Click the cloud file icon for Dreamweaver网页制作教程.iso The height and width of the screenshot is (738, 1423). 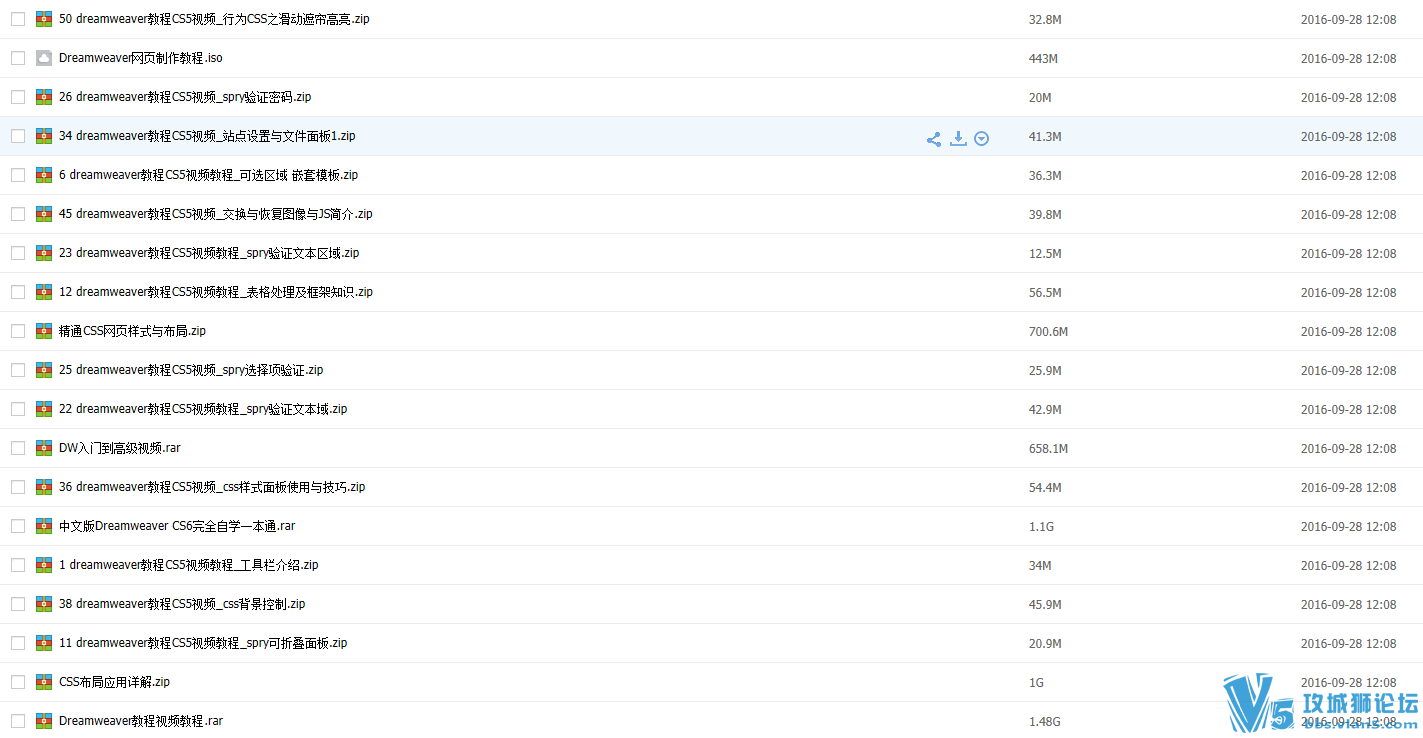click(x=44, y=58)
